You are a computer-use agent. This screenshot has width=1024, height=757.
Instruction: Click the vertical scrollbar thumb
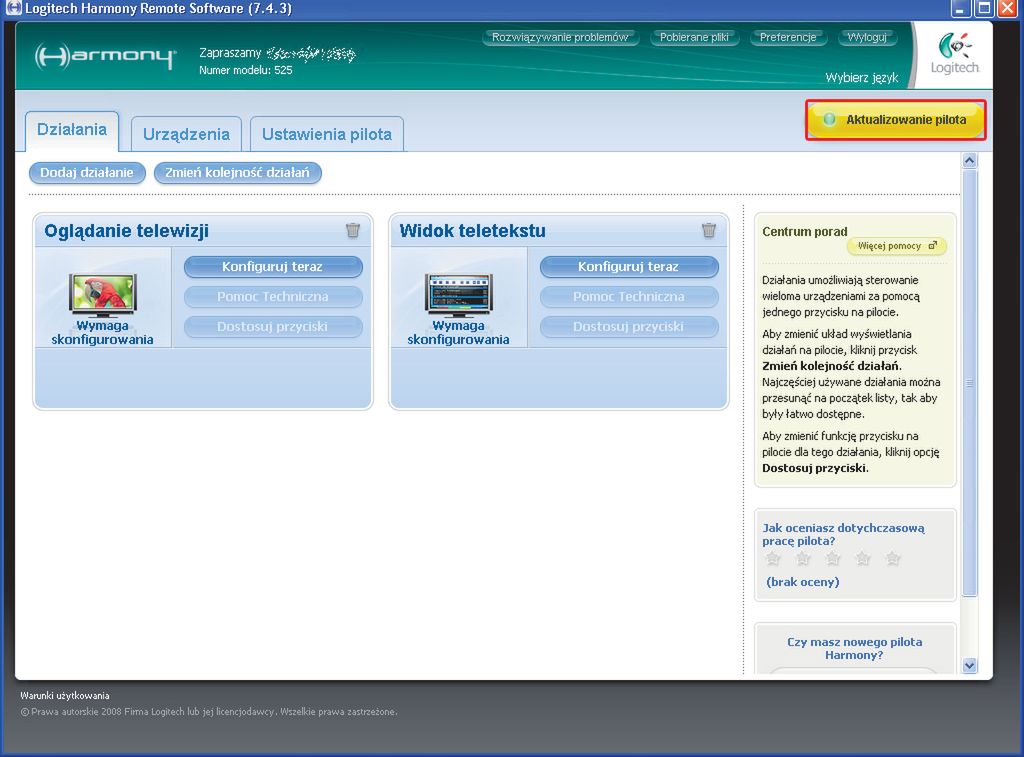coord(969,383)
